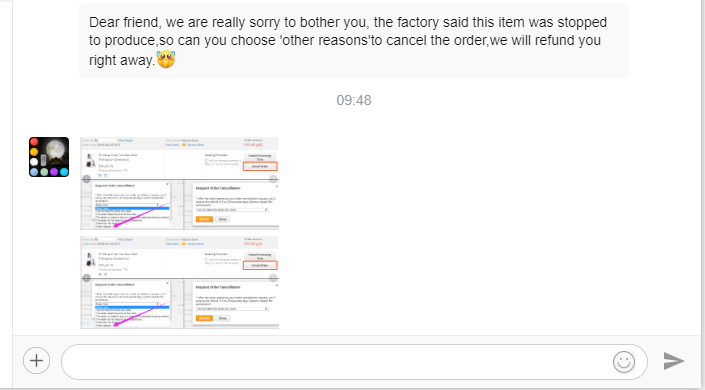Click Close button beside Submit in first image
Screen dimensions: 705x390
(223, 219)
